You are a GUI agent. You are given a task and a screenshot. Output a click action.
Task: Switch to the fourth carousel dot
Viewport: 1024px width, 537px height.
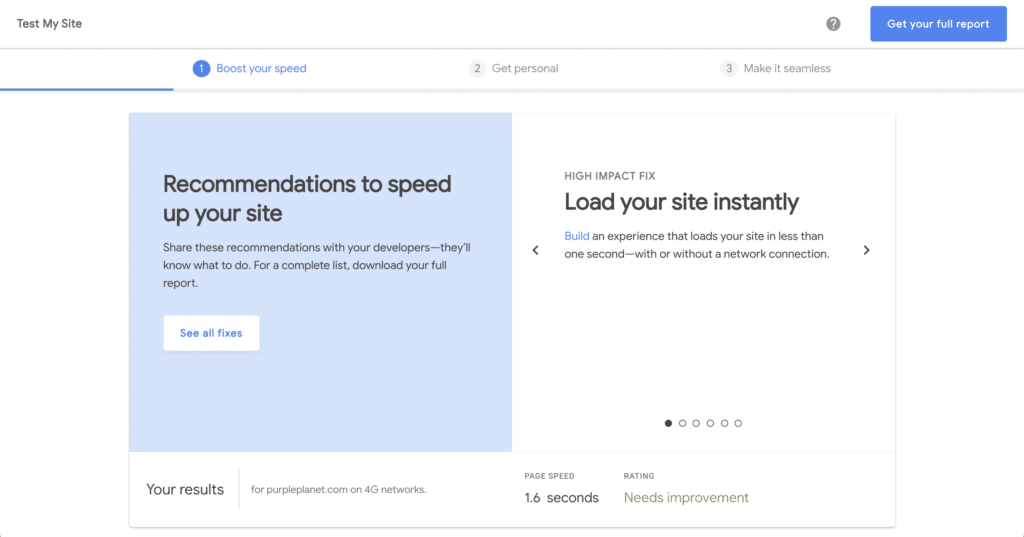[x=710, y=423]
